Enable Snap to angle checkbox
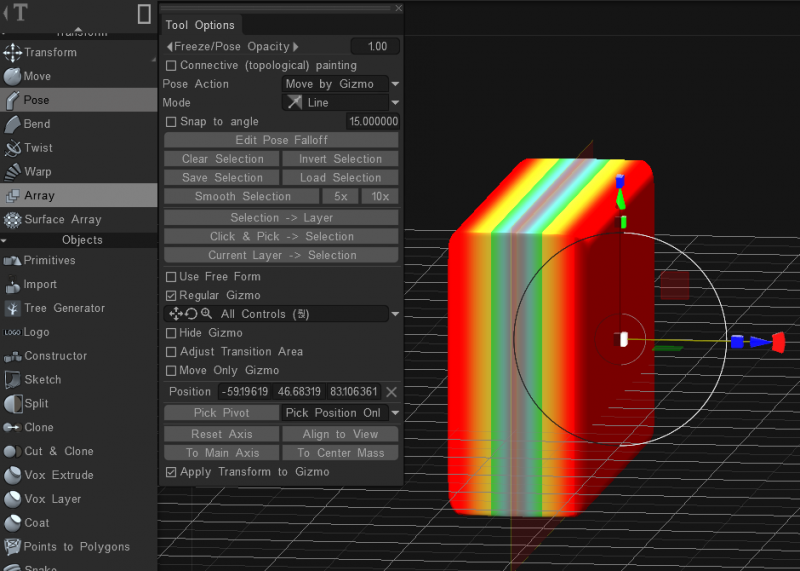This screenshot has width=800, height=571. point(171,122)
